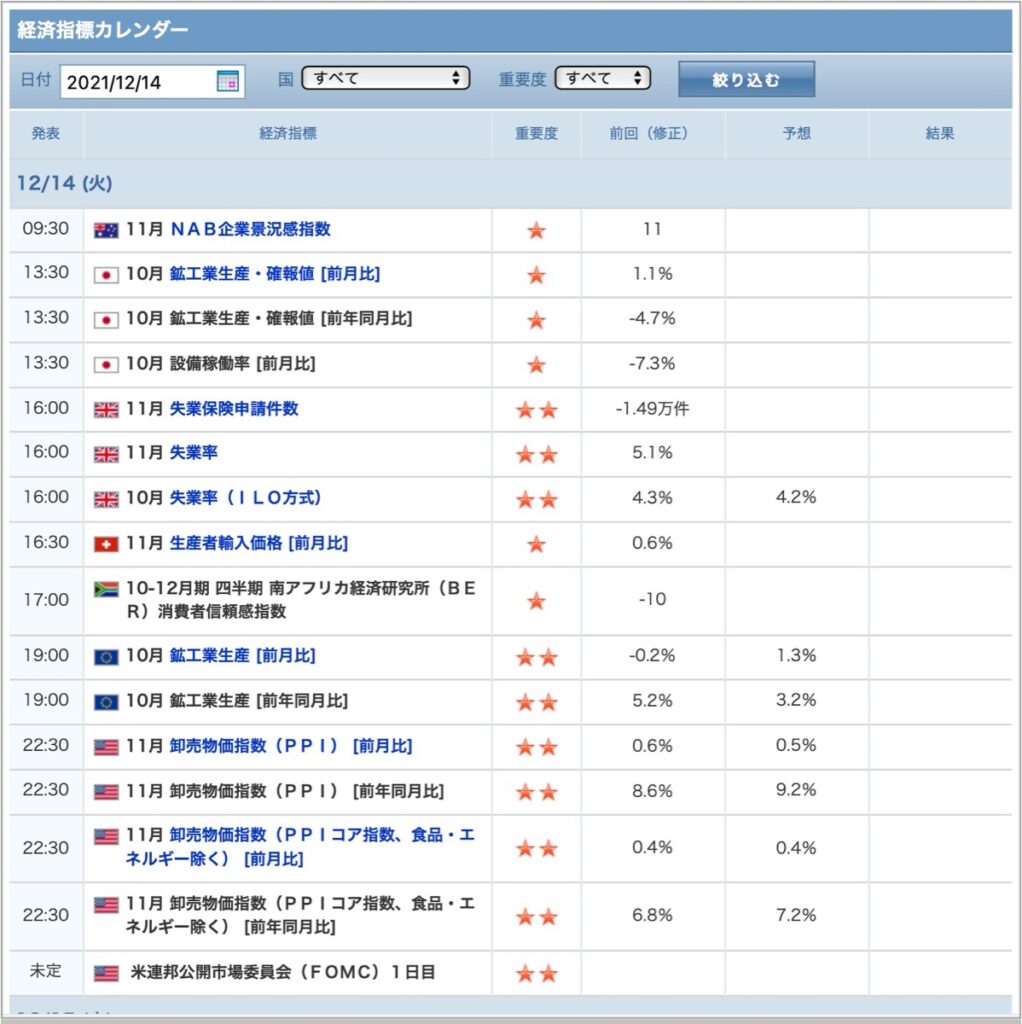Click 10月 設備稼働率 [前月比] text
This screenshot has width=1022, height=1024.
pos(221,364)
